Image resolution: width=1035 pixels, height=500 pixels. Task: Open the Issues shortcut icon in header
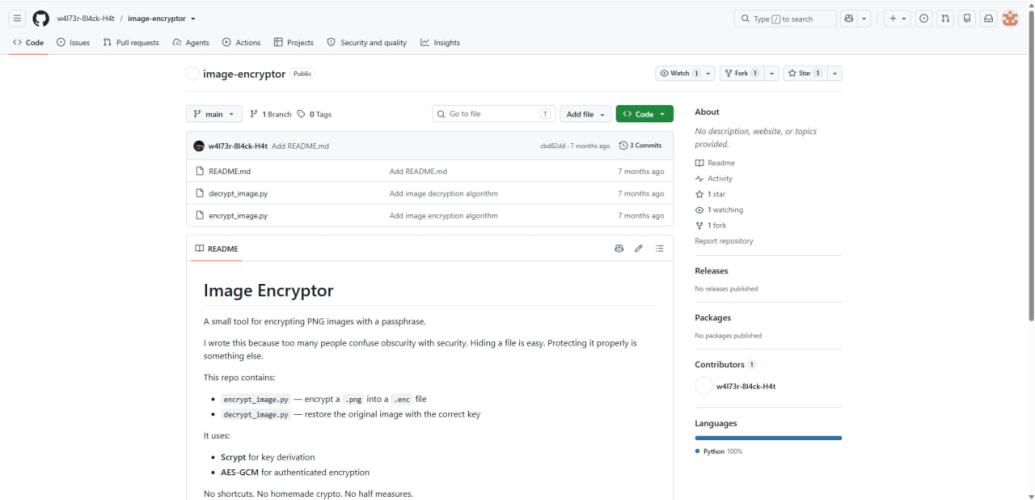coord(924,18)
